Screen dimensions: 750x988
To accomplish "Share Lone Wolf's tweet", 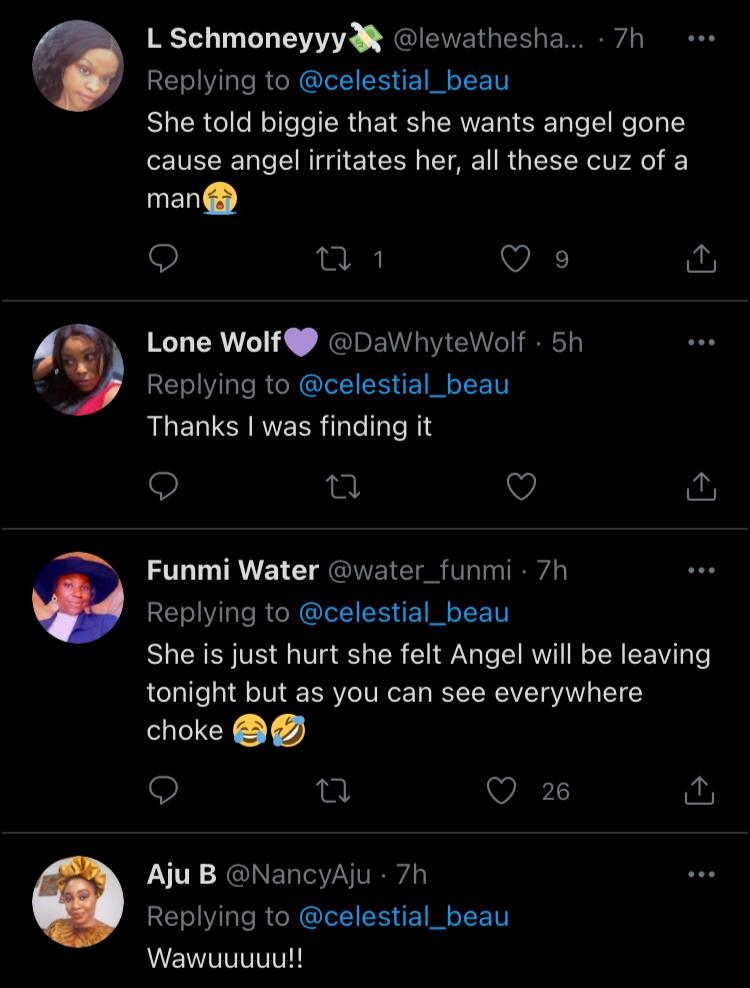I will pyautogui.click(x=702, y=487).
